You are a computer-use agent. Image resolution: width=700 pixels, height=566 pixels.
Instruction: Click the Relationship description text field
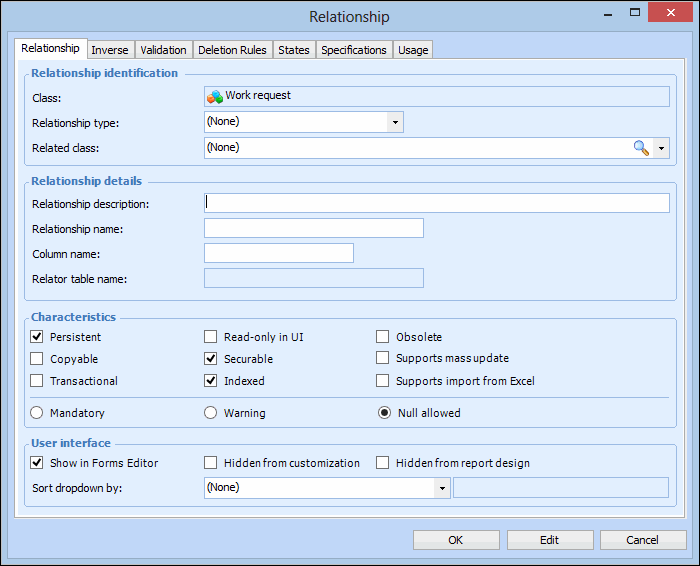tap(436, 203)
